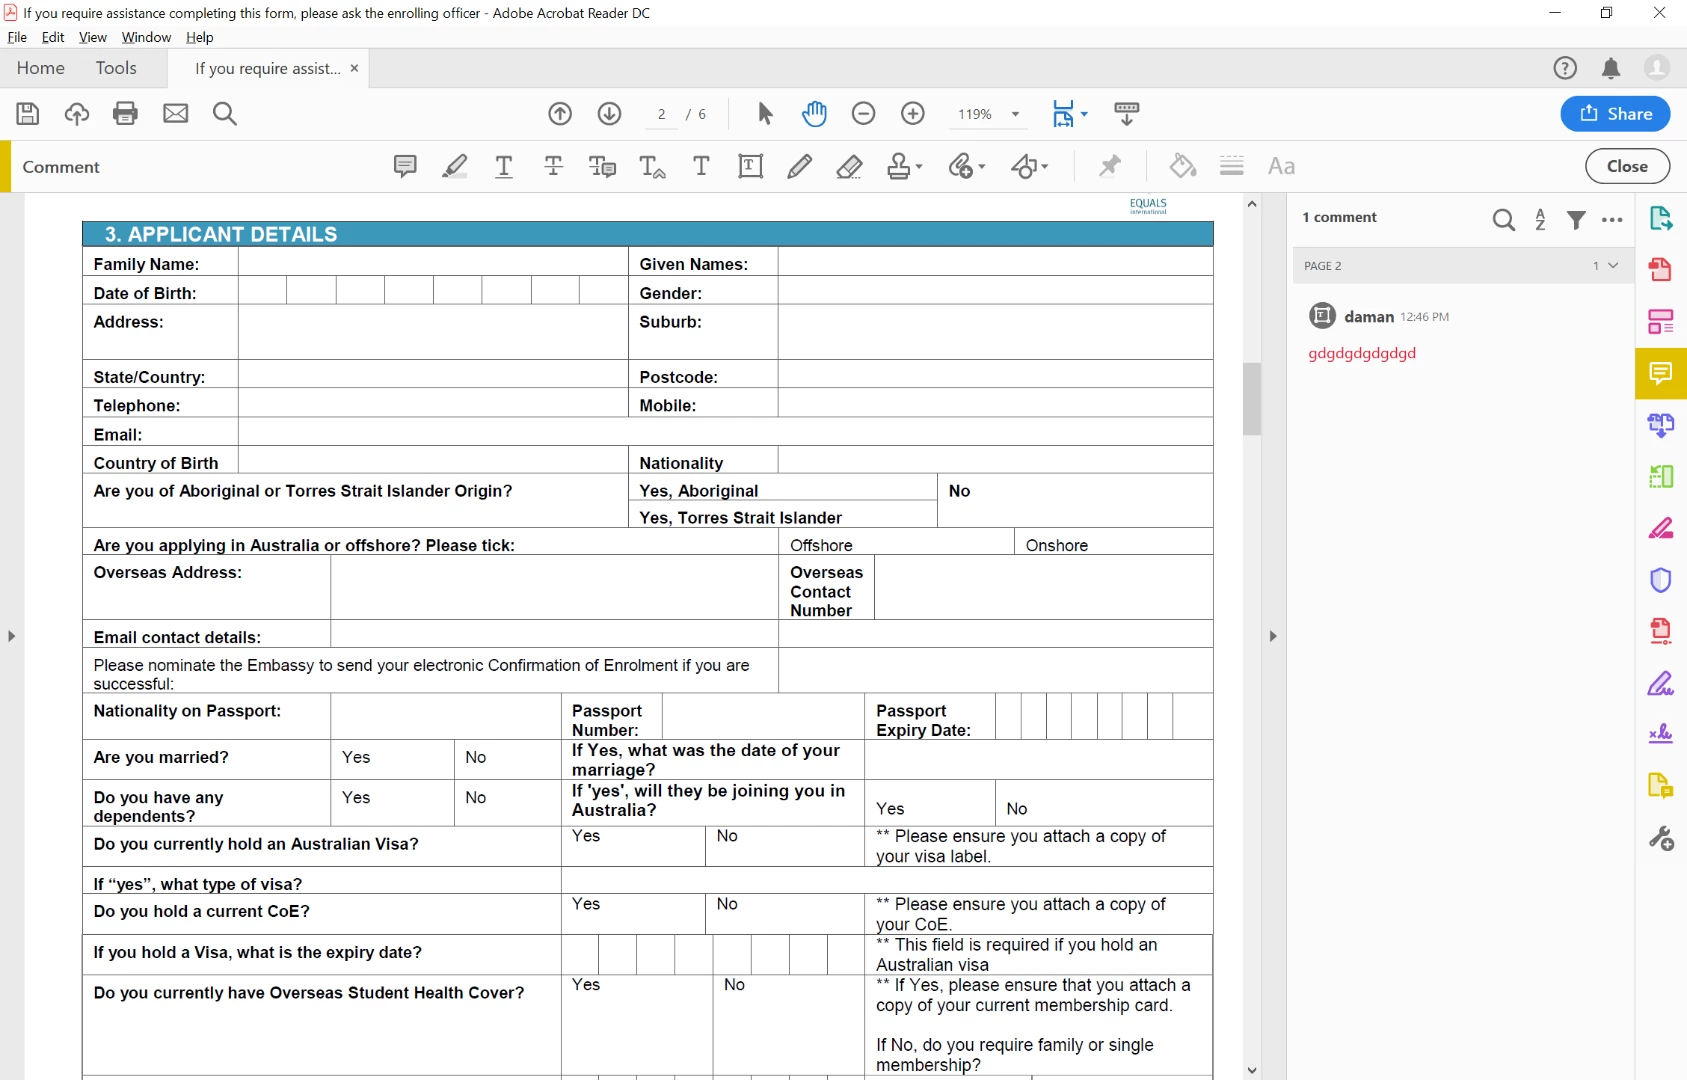This screenshot has width=1687, height=1080.
Task: Switch to the Tools tab
Action: coord(116,68)
